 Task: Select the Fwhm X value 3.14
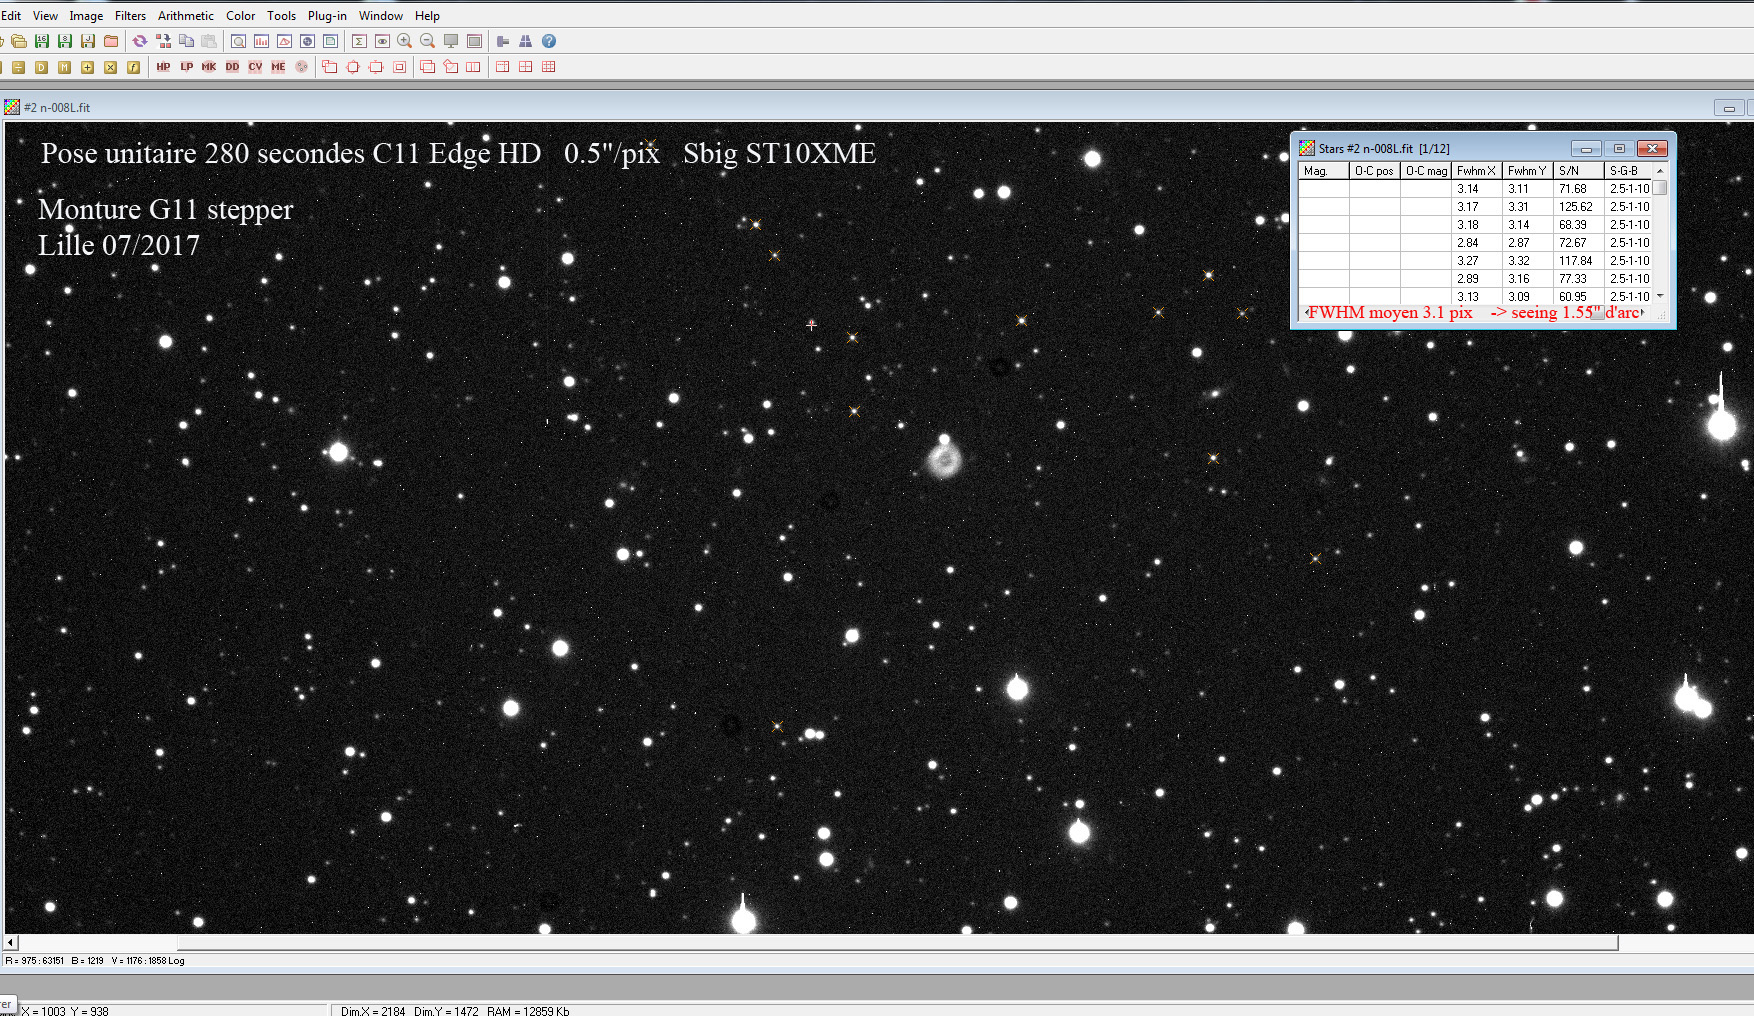[1468, 189]
